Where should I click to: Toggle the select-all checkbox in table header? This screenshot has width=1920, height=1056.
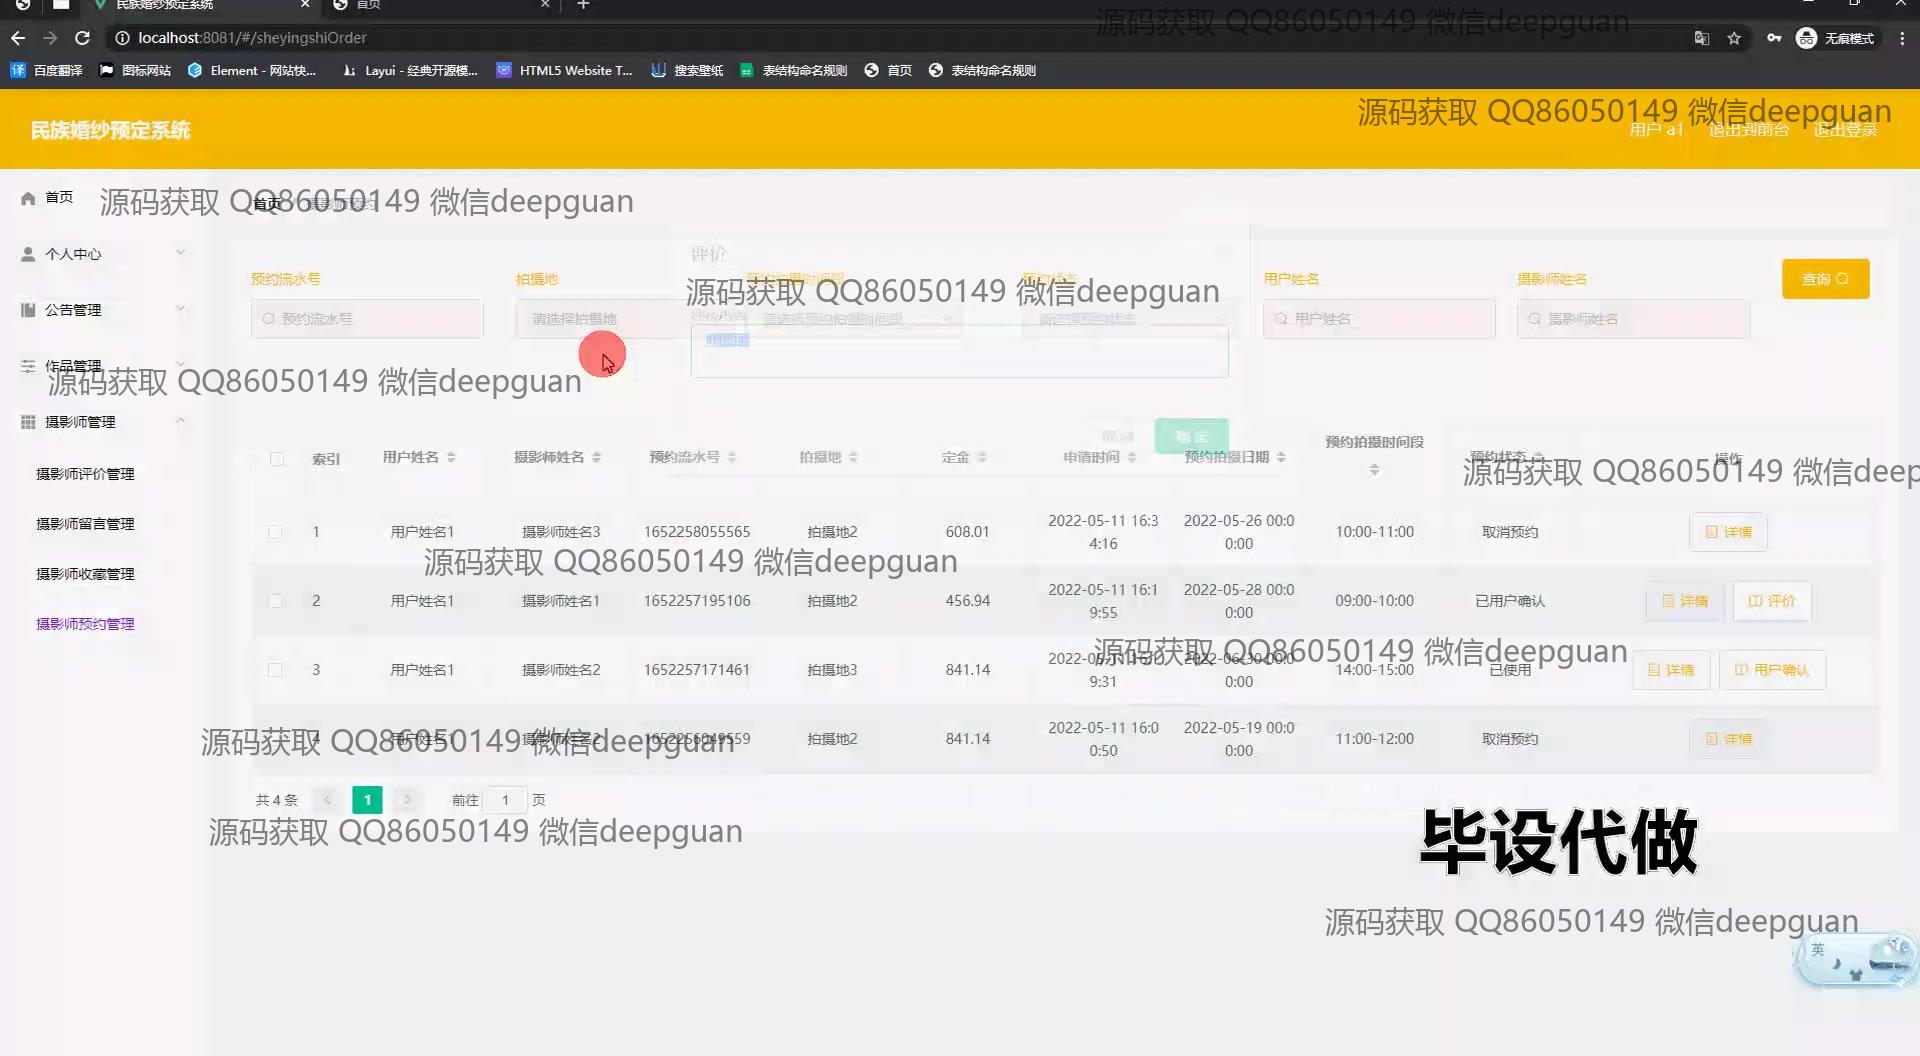click(277, 458)
